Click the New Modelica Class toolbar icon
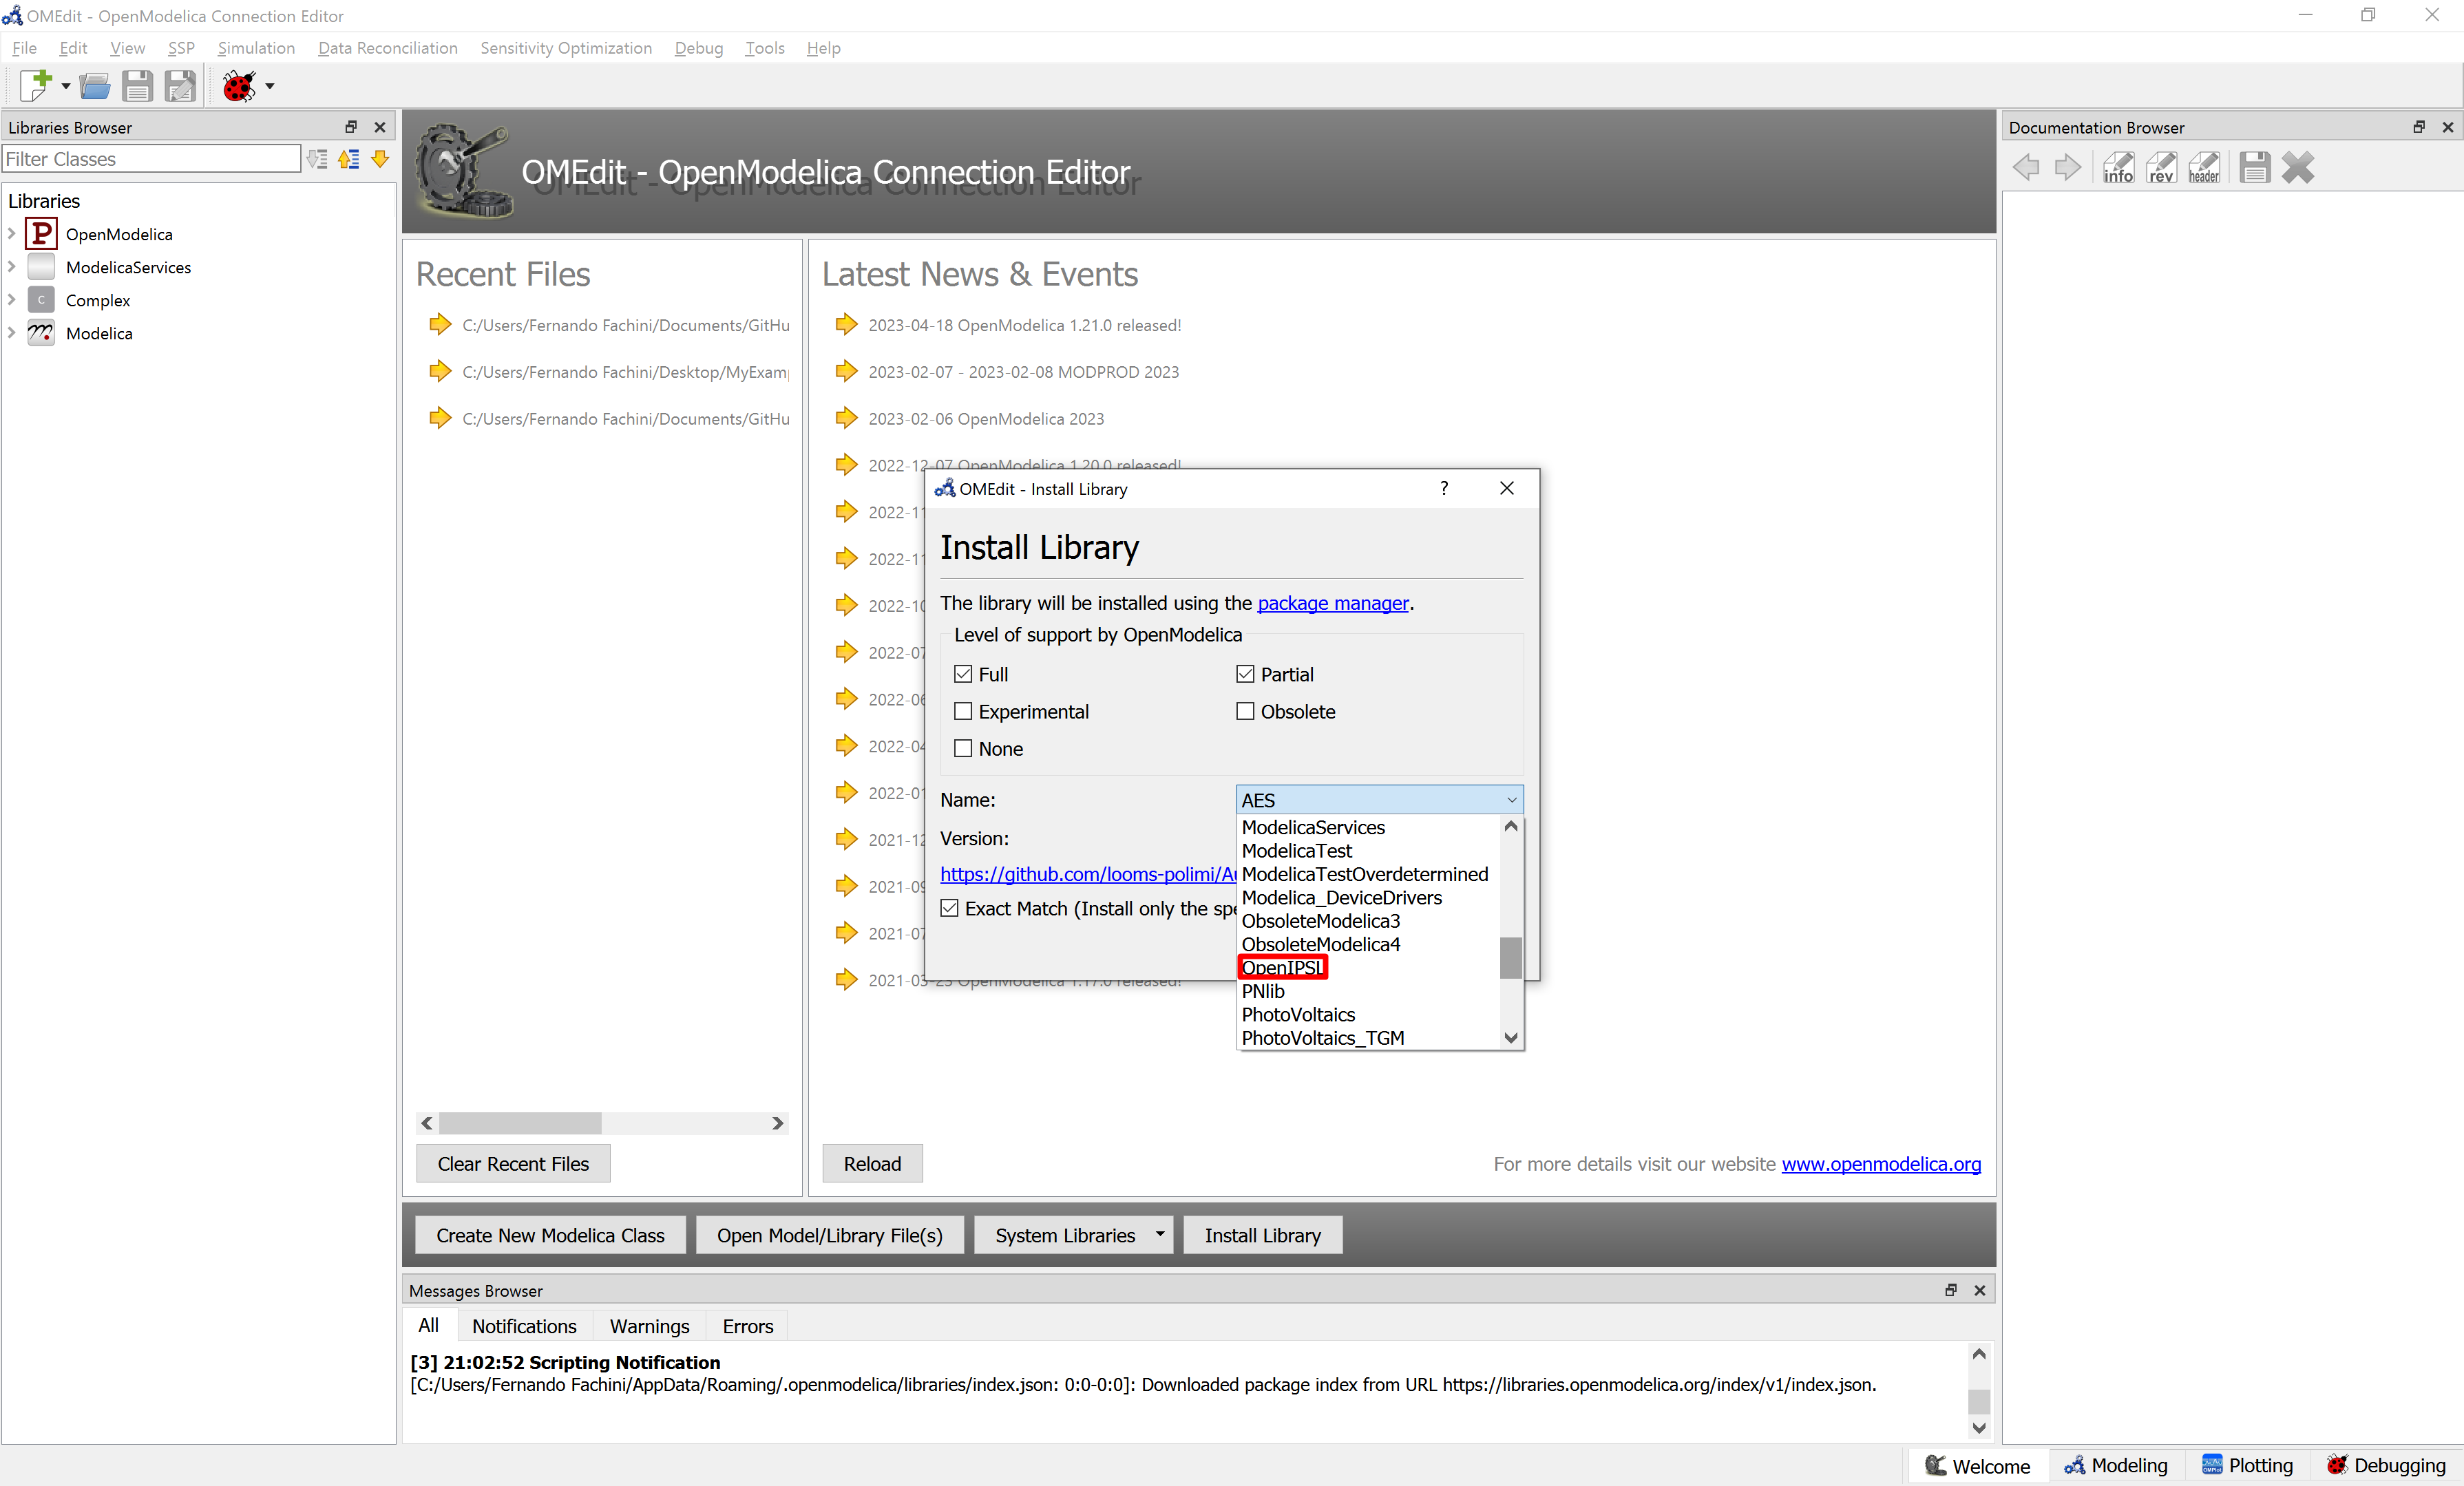This screenshot has height=1486, width=2464. [35, 86]
